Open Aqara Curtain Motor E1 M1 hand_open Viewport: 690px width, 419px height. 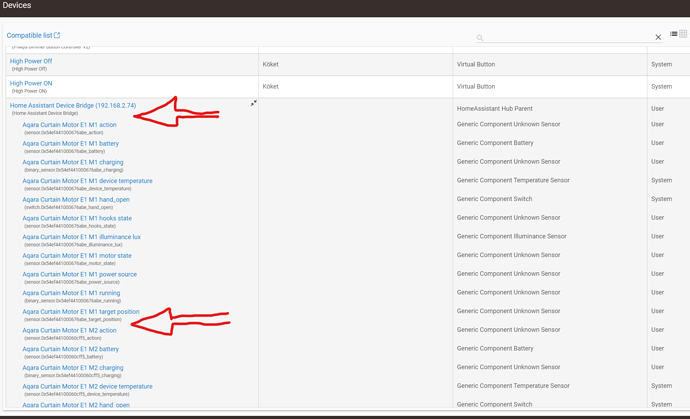click(x=76, y=200)
